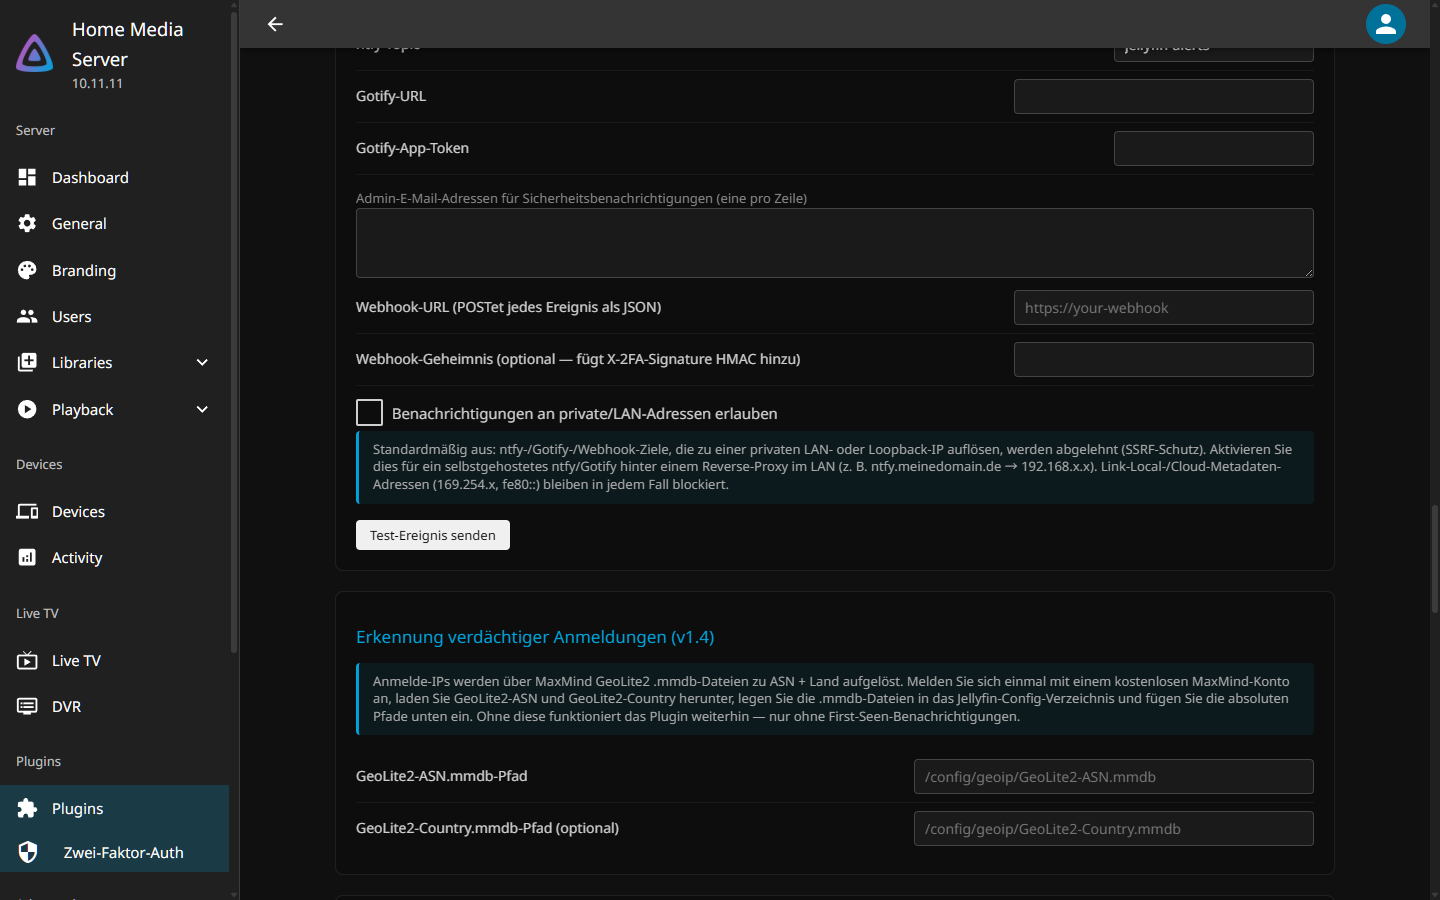This screenshot has height=900, width=1440.
Task: Open the Live TV menu entry
Action: point(114,660)
